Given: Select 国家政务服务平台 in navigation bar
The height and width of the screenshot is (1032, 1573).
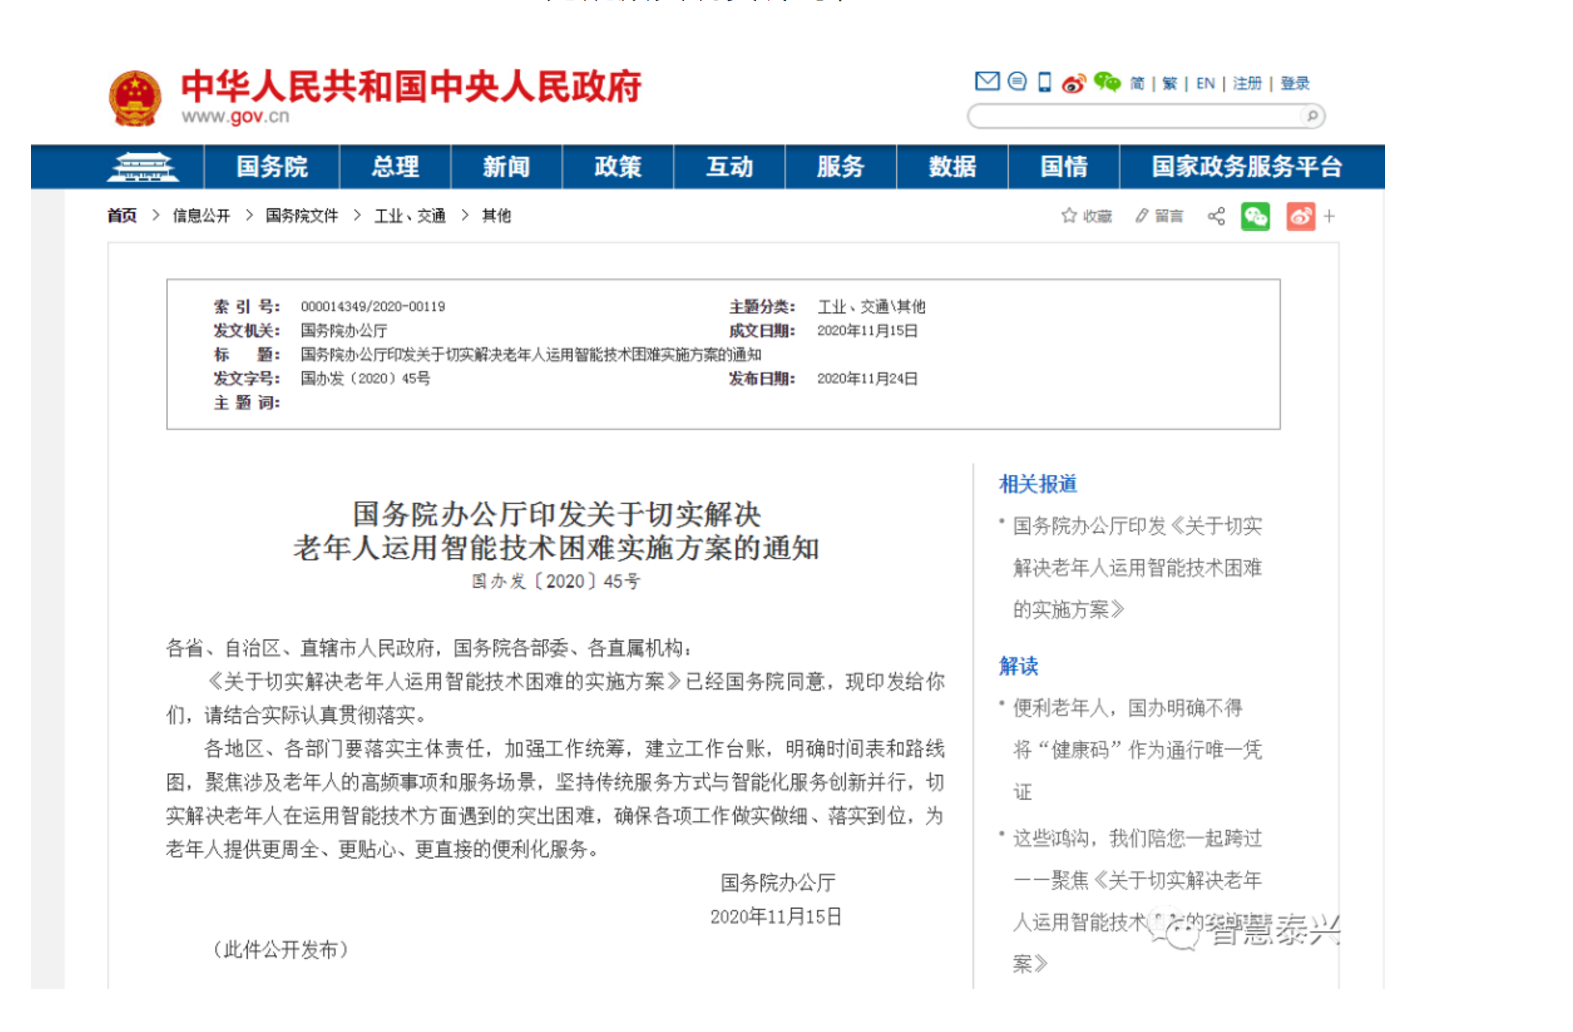Looking at the screenshot, I should click(1246, 167).
